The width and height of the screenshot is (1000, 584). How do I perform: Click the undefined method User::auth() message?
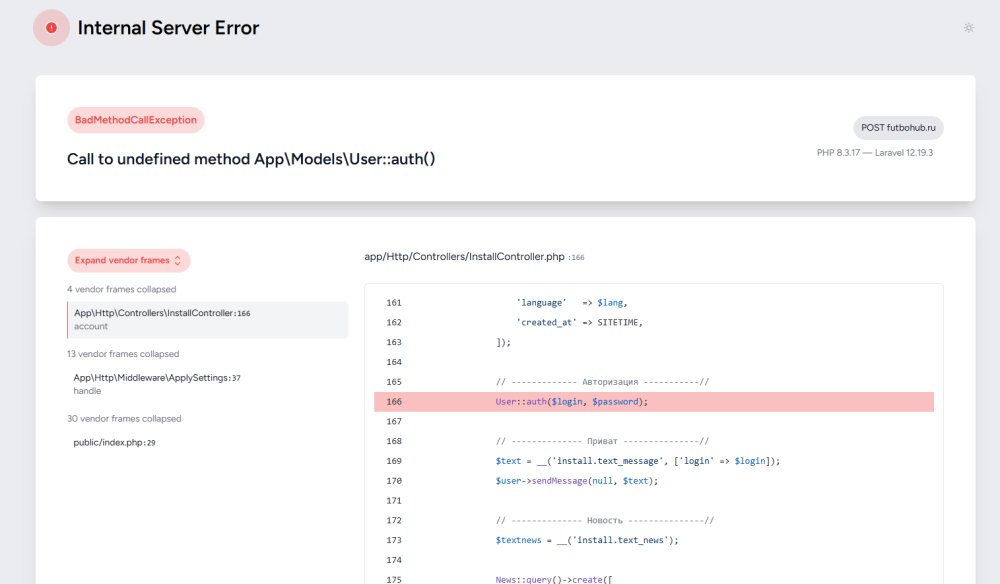251,159
